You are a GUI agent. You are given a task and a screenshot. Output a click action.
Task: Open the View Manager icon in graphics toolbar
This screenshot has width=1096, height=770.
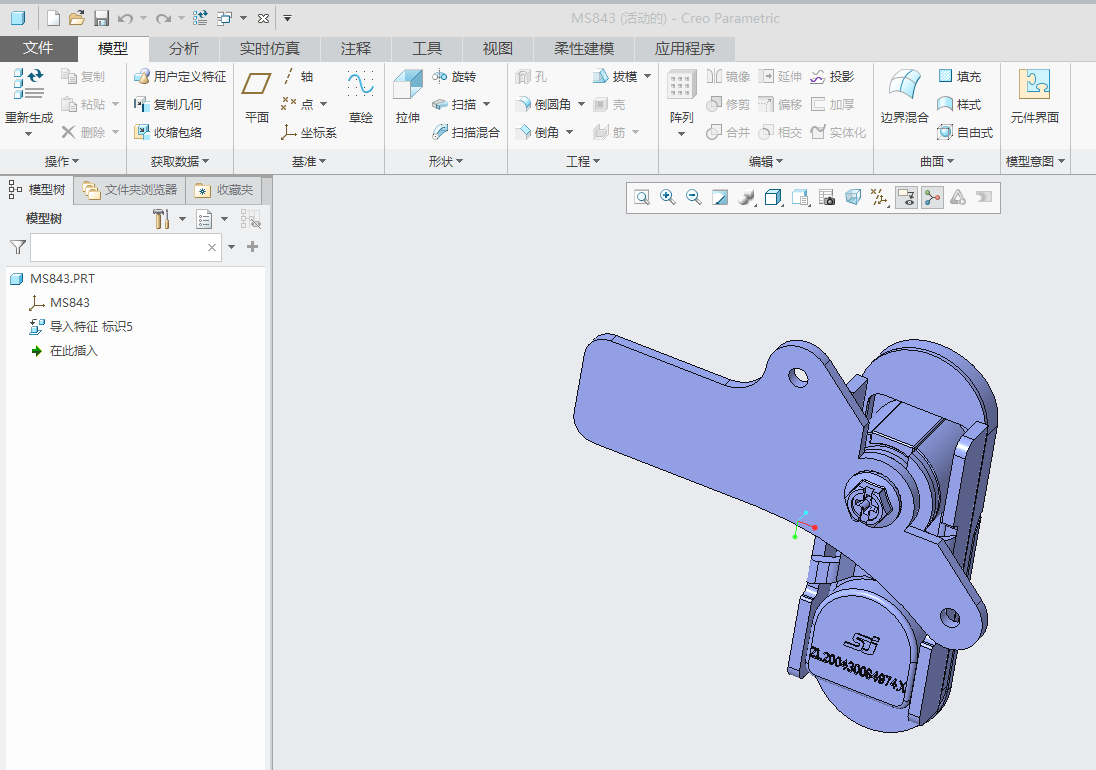[827, 198]
